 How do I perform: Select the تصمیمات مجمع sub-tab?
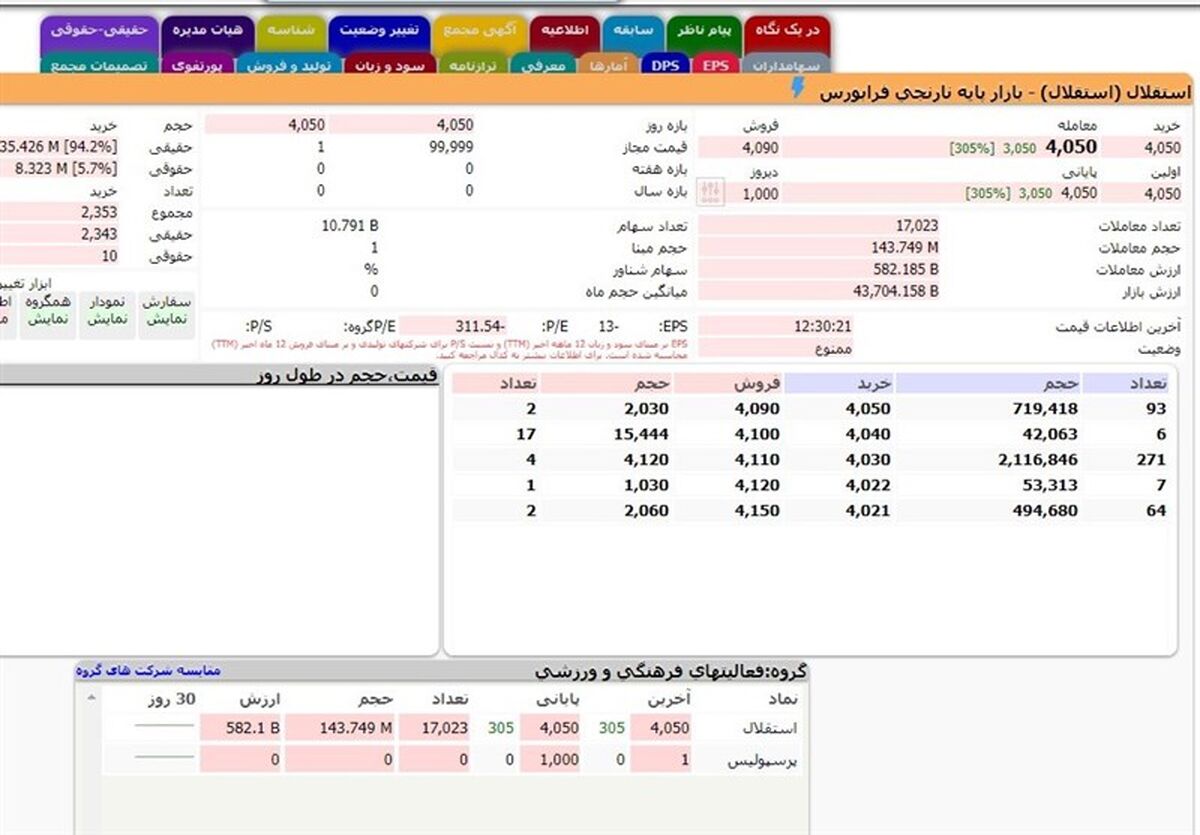(99, 65)
